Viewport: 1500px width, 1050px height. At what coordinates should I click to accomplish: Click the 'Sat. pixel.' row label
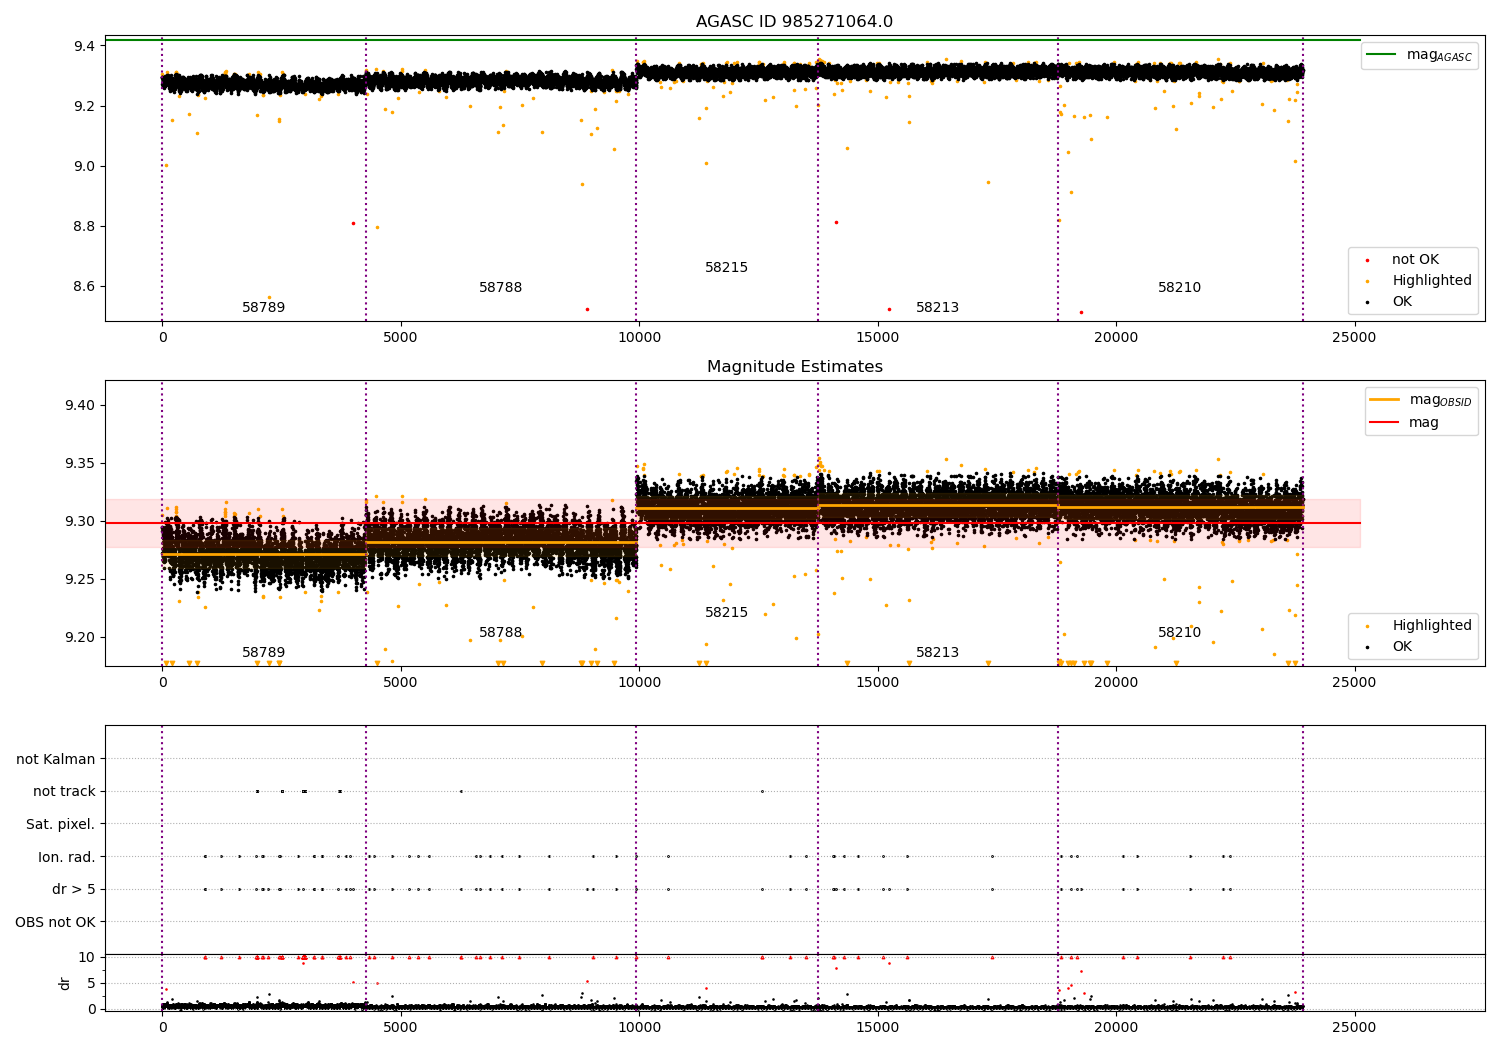click(61, 824)
